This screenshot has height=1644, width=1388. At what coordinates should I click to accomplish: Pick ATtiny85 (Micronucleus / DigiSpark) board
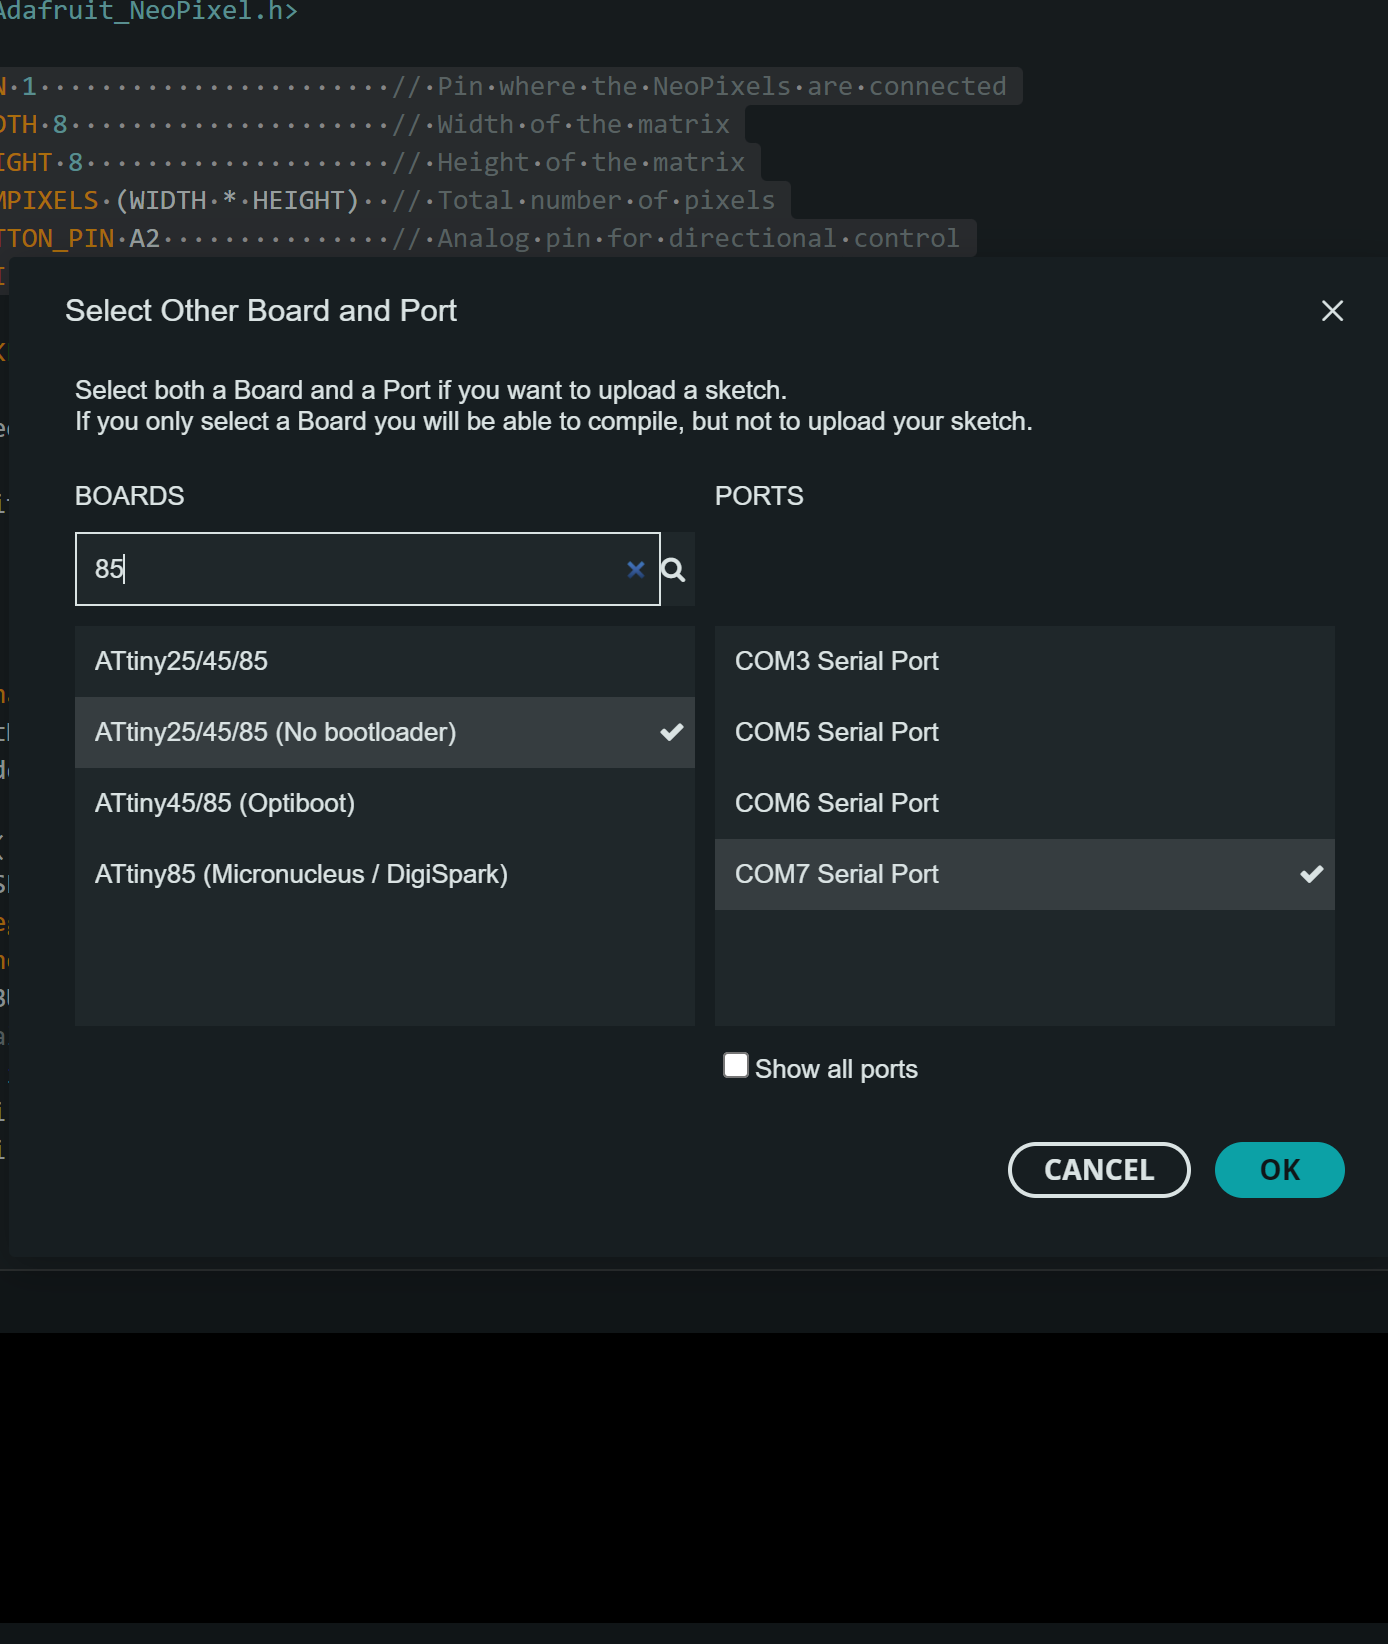point(385,874)
